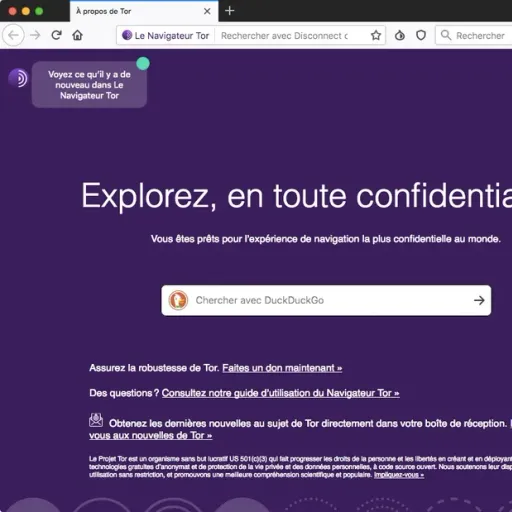This screenshot has height=512, width=512.
Task: Click the yellow minimize window button
Action: pos(26,11)
